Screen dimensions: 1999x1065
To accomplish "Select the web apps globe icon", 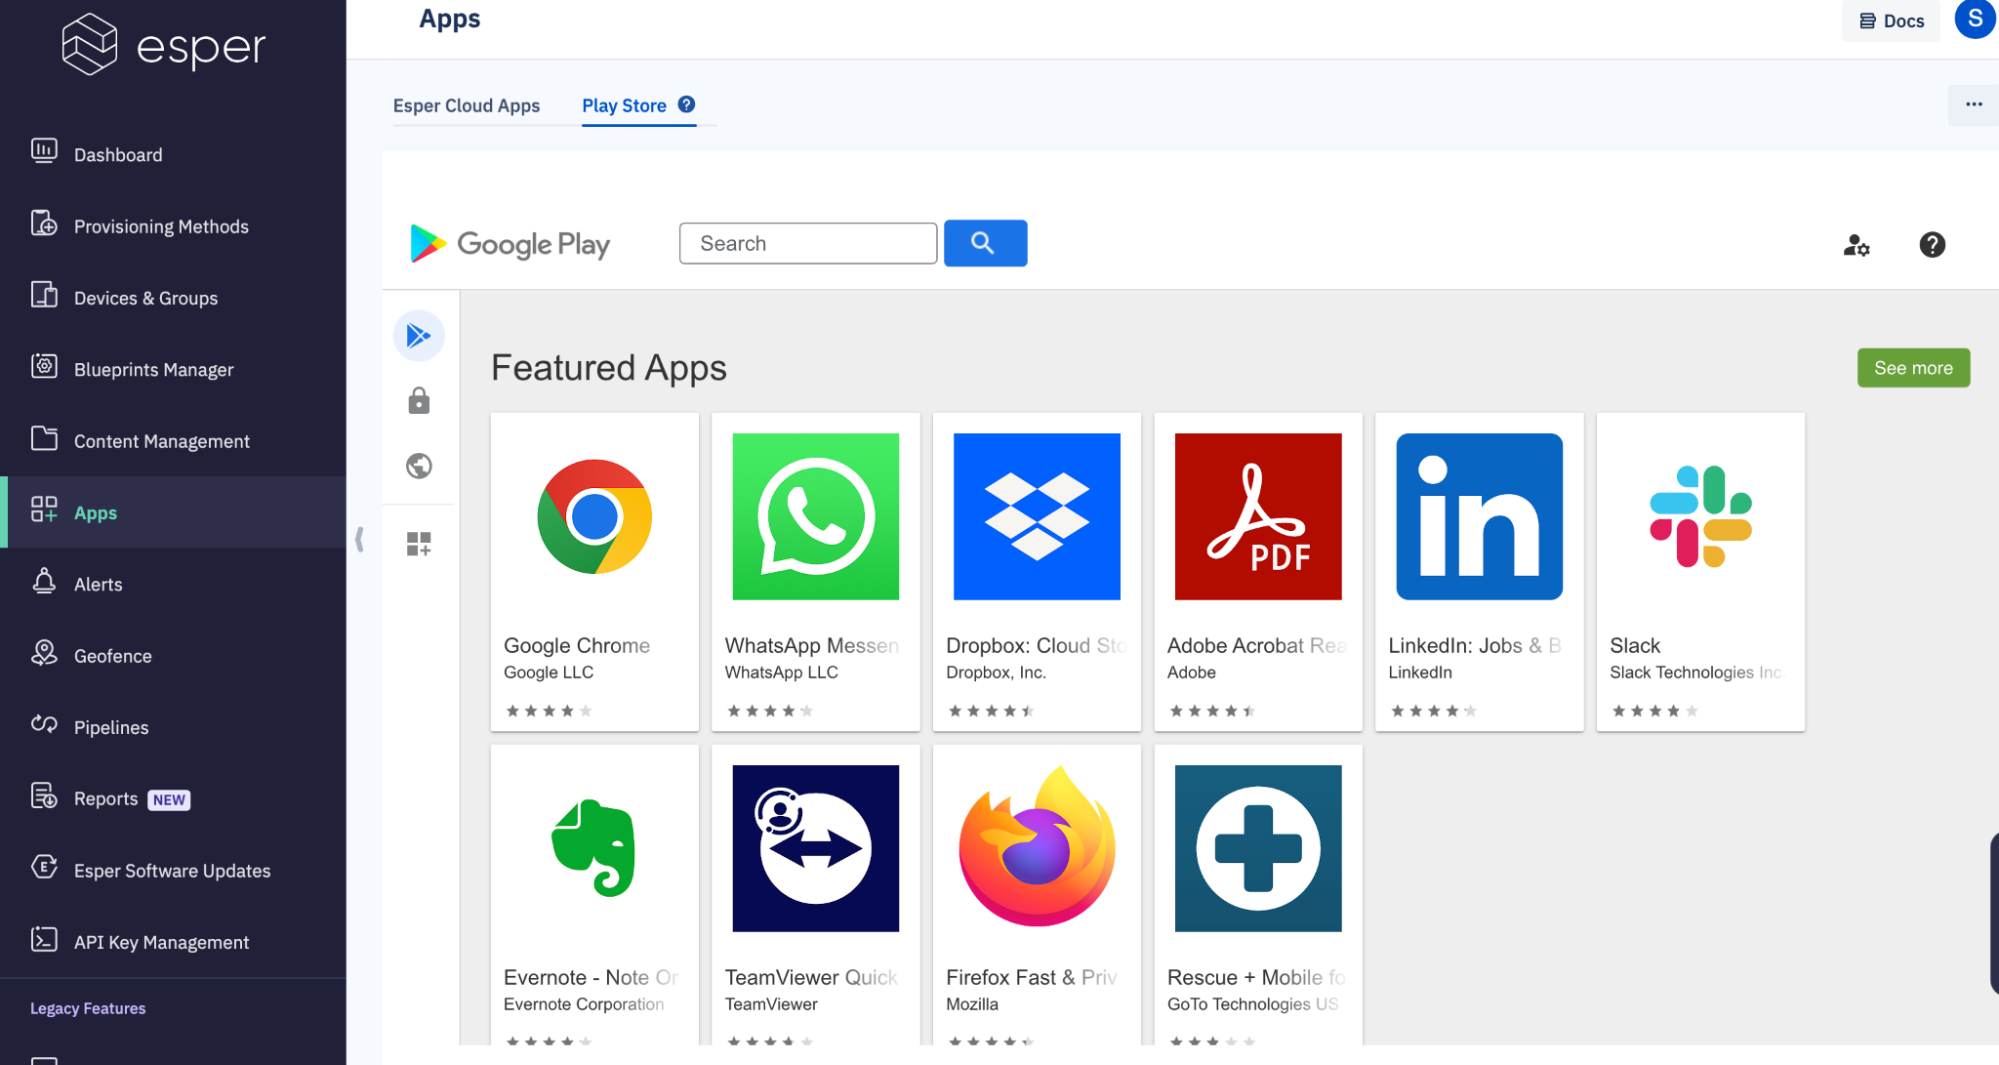I will pyautogui.click(x=418, y=465).
